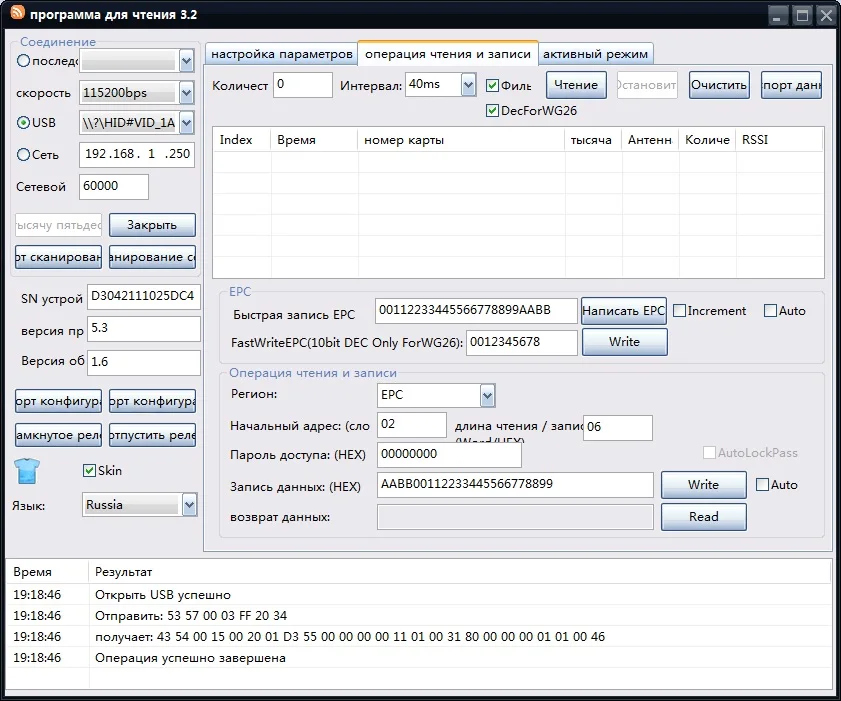The height and width of the screenshot is (701, 841).
Task: Select the Сеть network radio button
Action: point(23,155)
